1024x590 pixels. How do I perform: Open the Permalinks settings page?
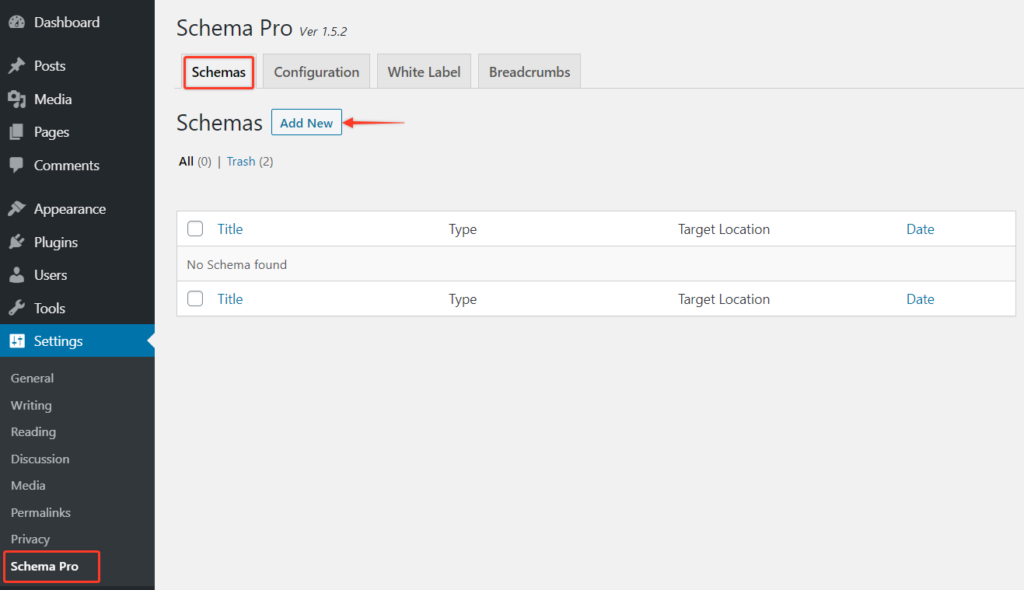pos(40,512)
